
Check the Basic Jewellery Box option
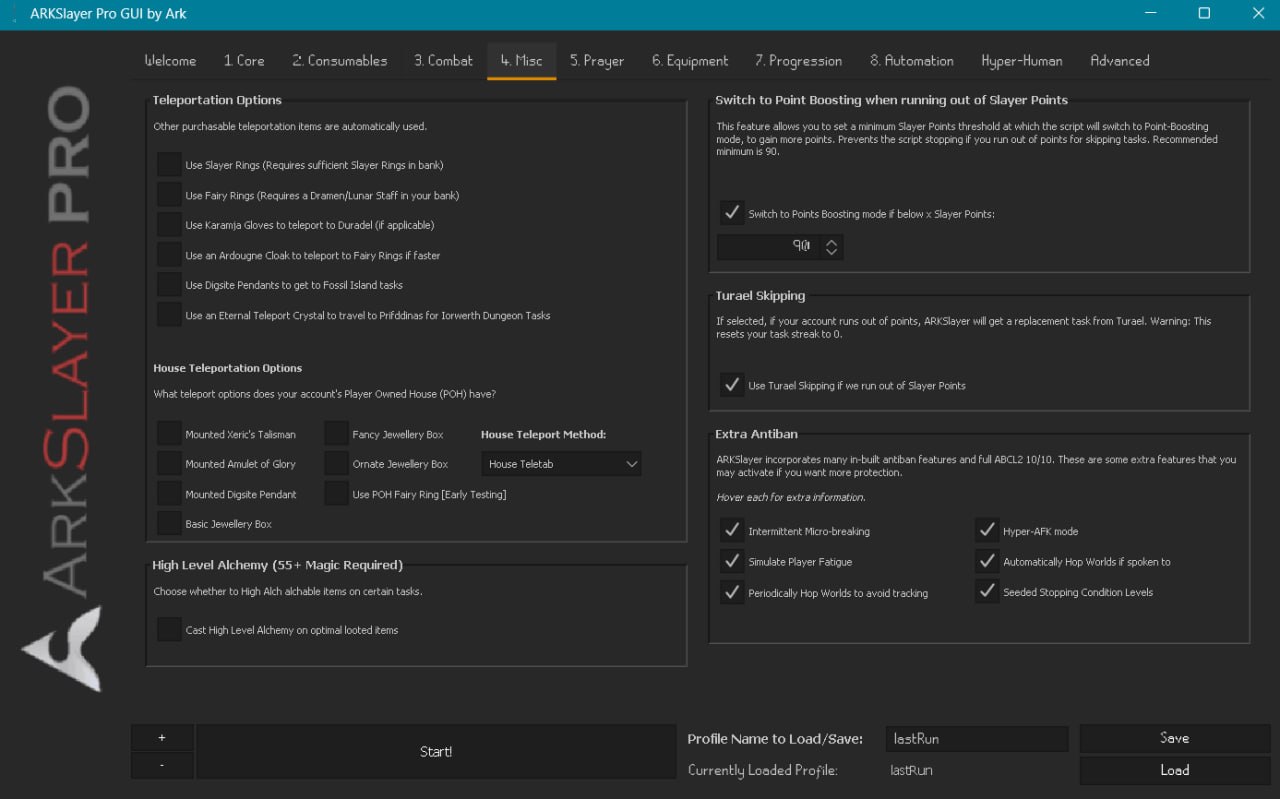click(x=169, y=524)
